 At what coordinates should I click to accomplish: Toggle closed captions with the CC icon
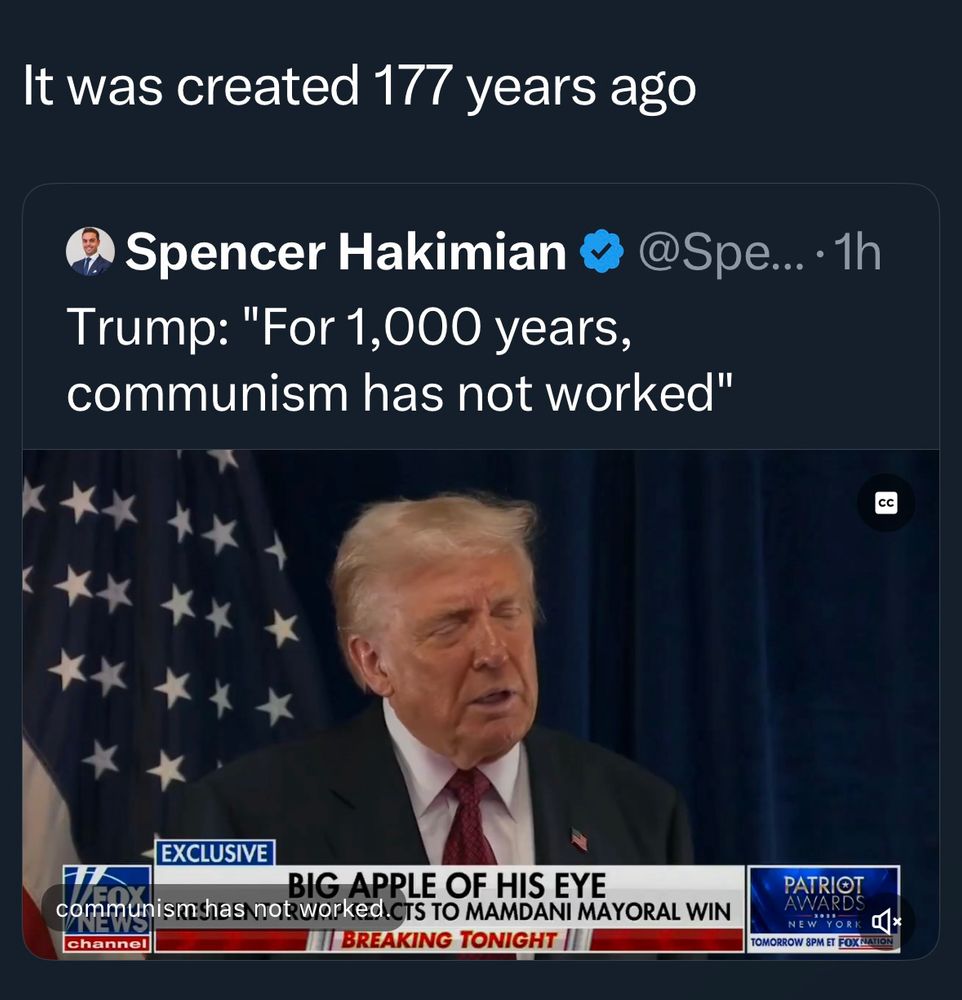click(x=884, y=503)
